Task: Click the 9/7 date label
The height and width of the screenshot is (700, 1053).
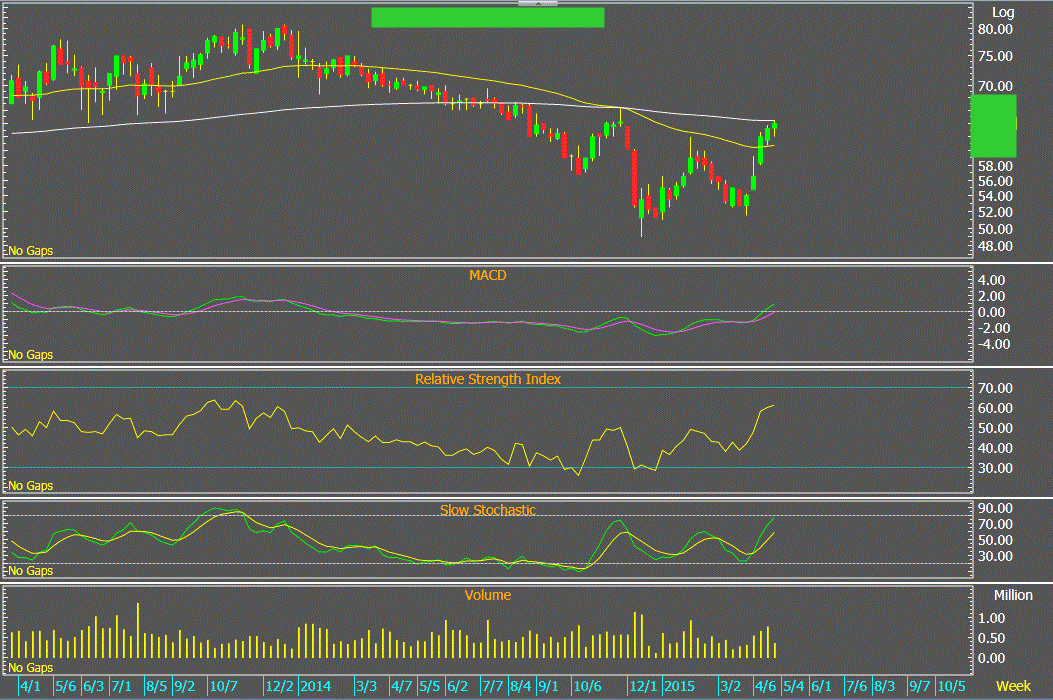Action: pos(919,686)
